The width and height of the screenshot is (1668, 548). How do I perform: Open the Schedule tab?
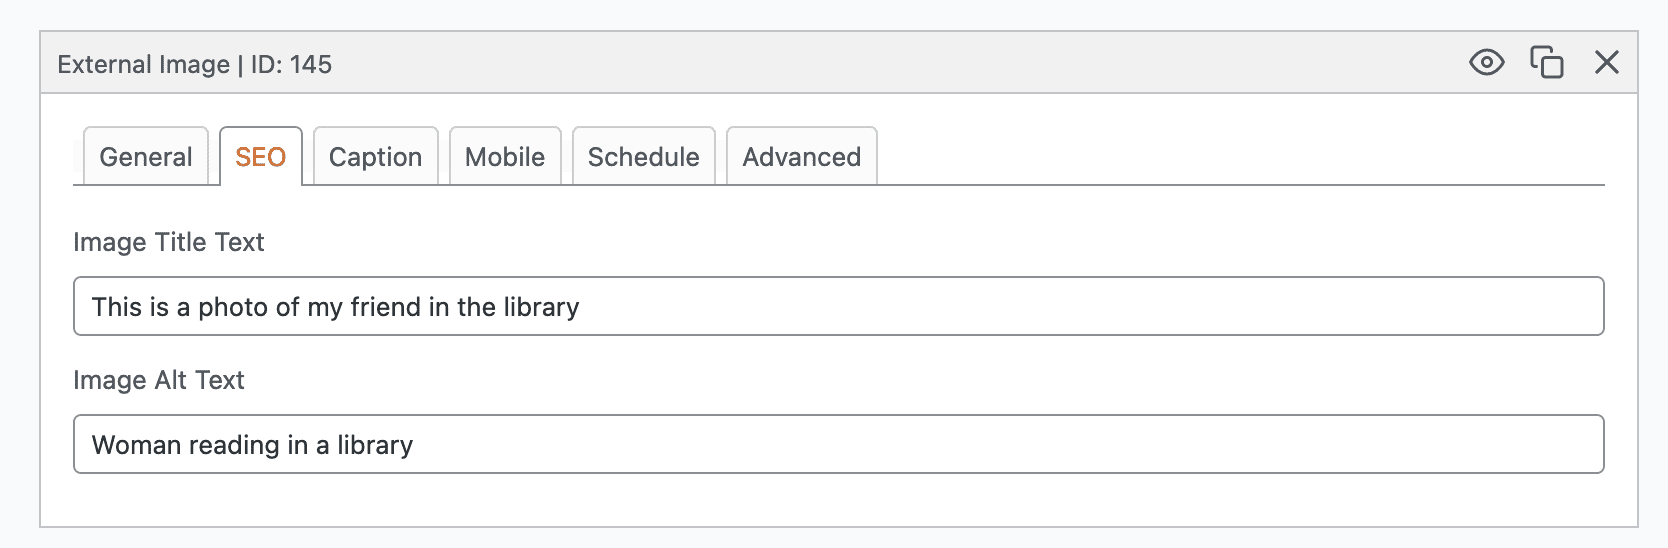pyautogui.click(x=643, y=157)
